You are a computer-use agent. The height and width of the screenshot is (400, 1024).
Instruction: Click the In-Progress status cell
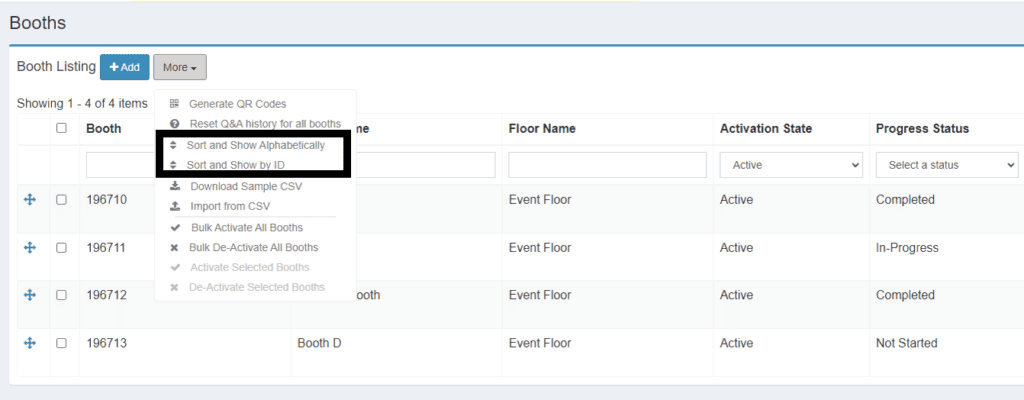pyautogui.click(x=907, y=248)
